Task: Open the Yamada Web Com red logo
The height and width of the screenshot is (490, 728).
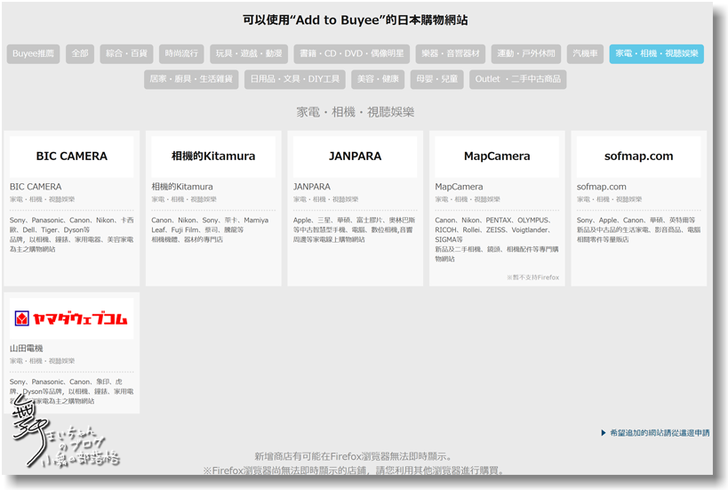Action: click(71, 319)
